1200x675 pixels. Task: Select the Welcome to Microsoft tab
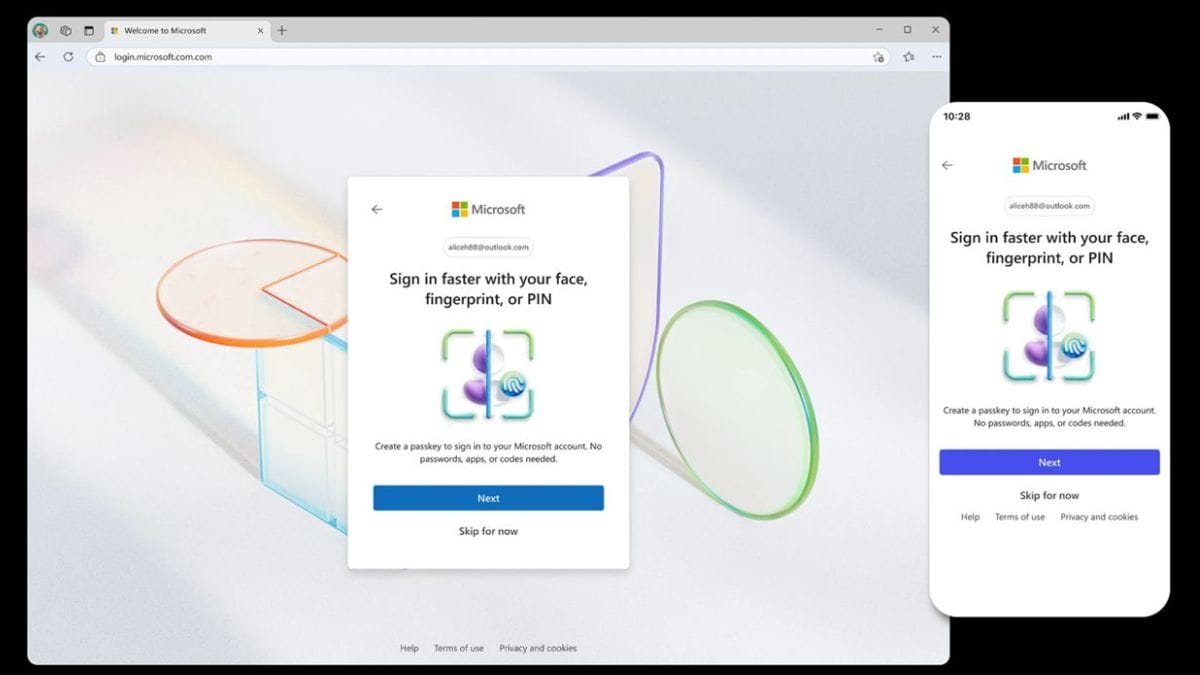(170, 31)
